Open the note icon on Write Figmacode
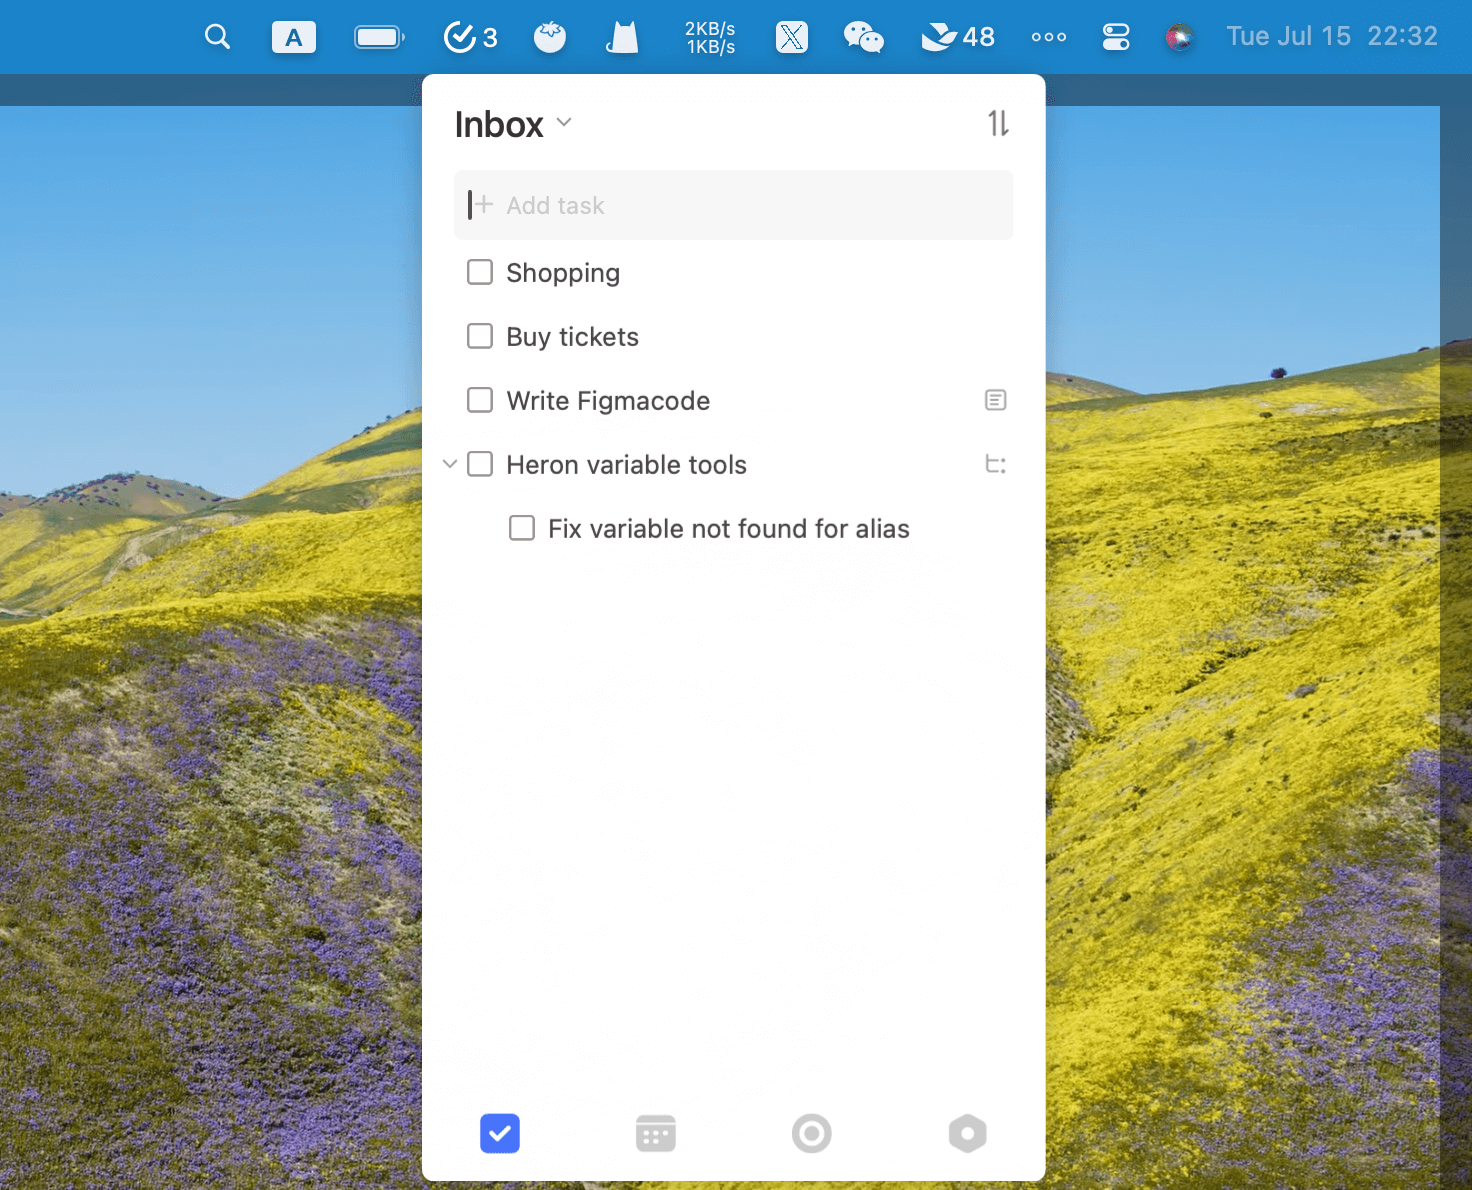This screenshot has width=1472, height=1190. 995,401
